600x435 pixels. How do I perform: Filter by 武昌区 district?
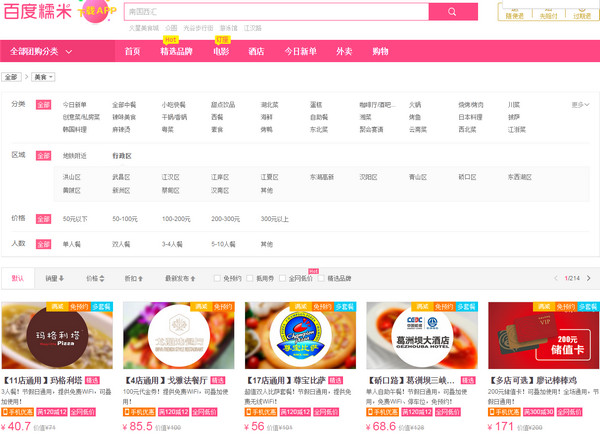(x=121, y=177)
